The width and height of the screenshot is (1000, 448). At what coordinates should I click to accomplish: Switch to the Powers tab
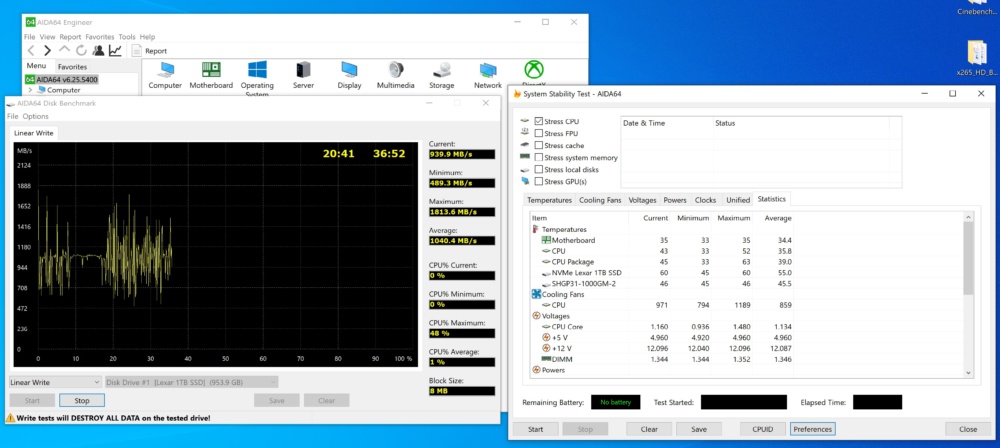click(675, 200)
